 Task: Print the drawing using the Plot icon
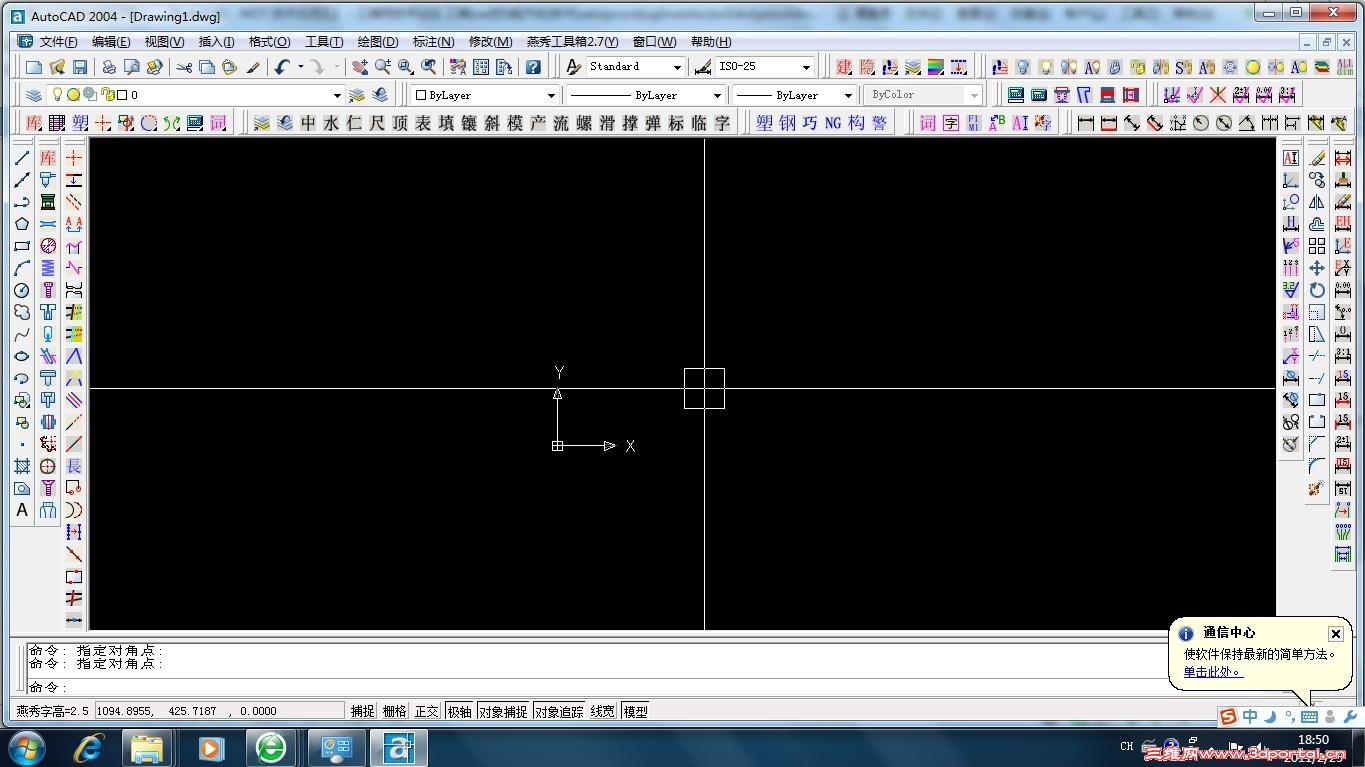pyautogui.click(x=108, y=67)
